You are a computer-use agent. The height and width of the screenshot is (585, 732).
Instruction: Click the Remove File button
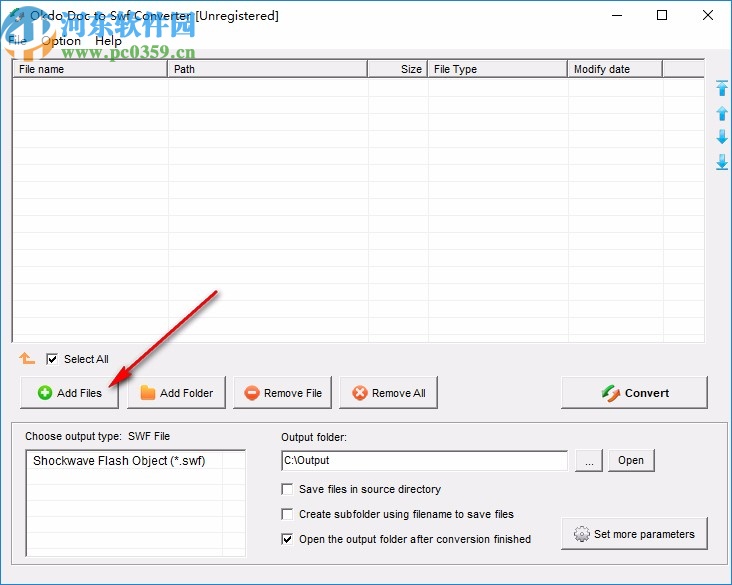(x=282, y=393)
